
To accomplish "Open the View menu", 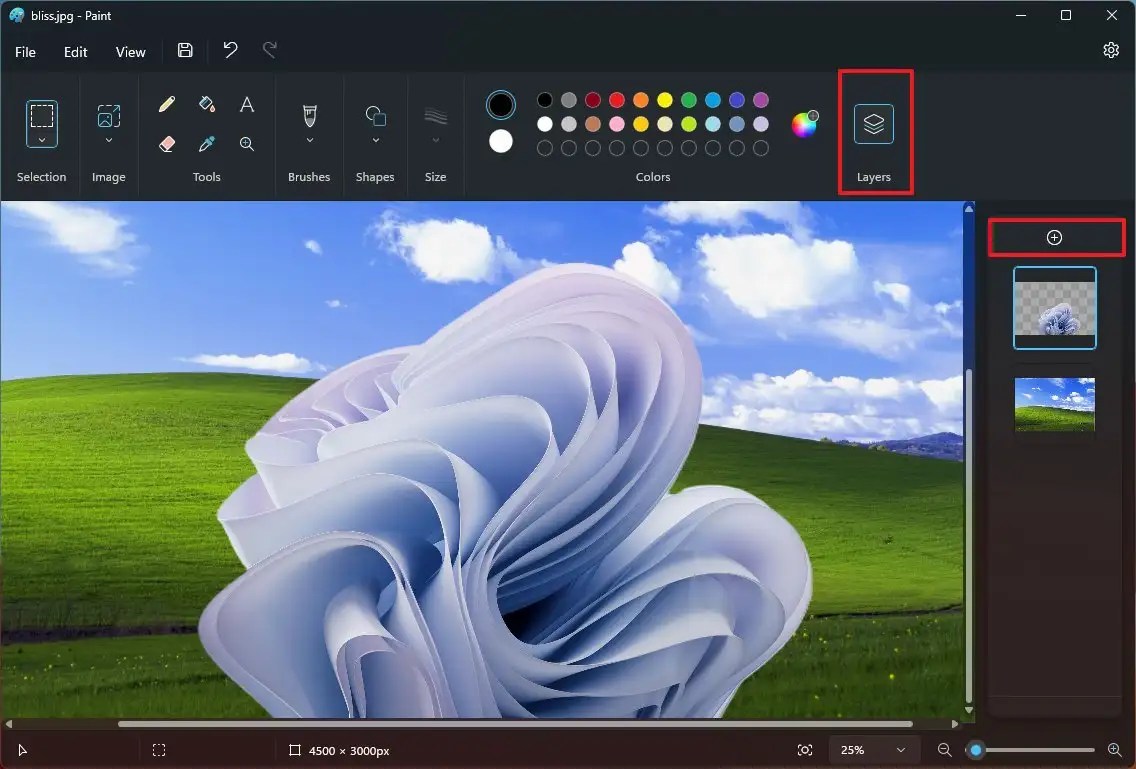I will point(130,51).
